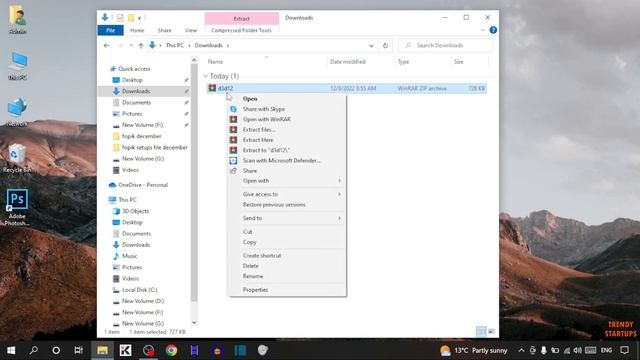Choose Create shortcut

tap(287, 256)
